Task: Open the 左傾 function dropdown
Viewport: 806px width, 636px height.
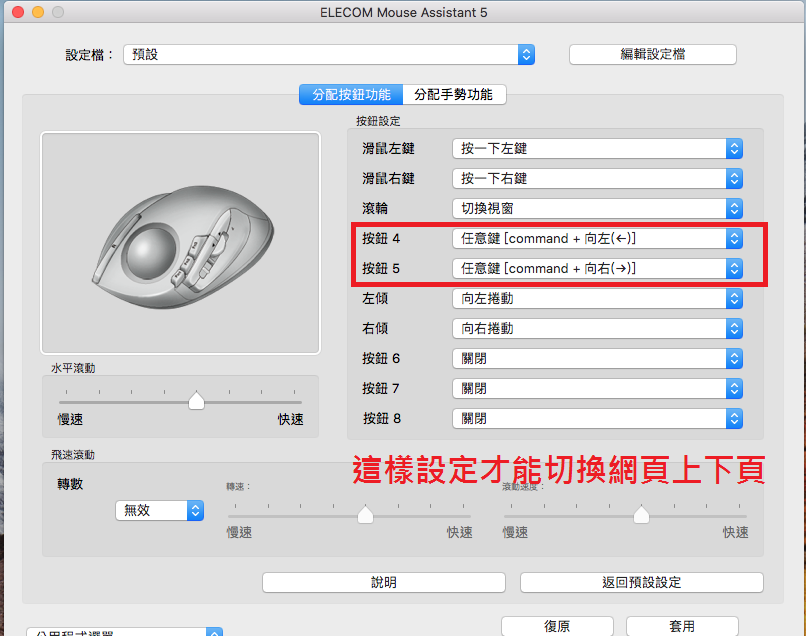Action: tap(597, 299)
